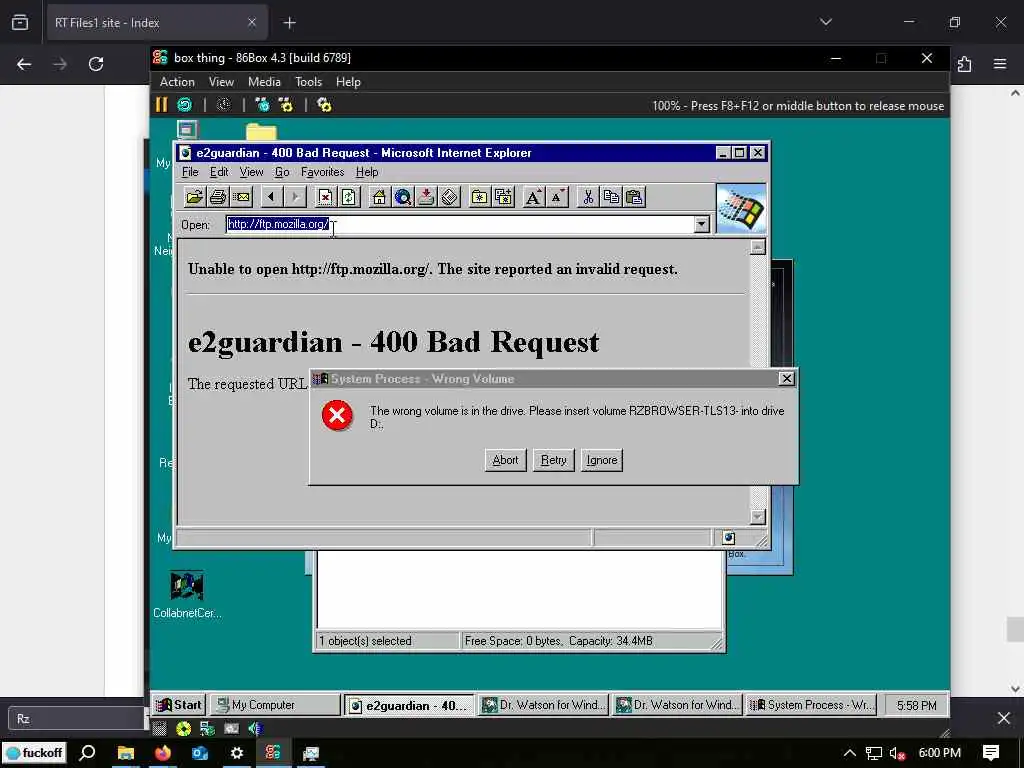Click the Rz find input field
The image size is (1024, 768).
click(x=77, y=718)
